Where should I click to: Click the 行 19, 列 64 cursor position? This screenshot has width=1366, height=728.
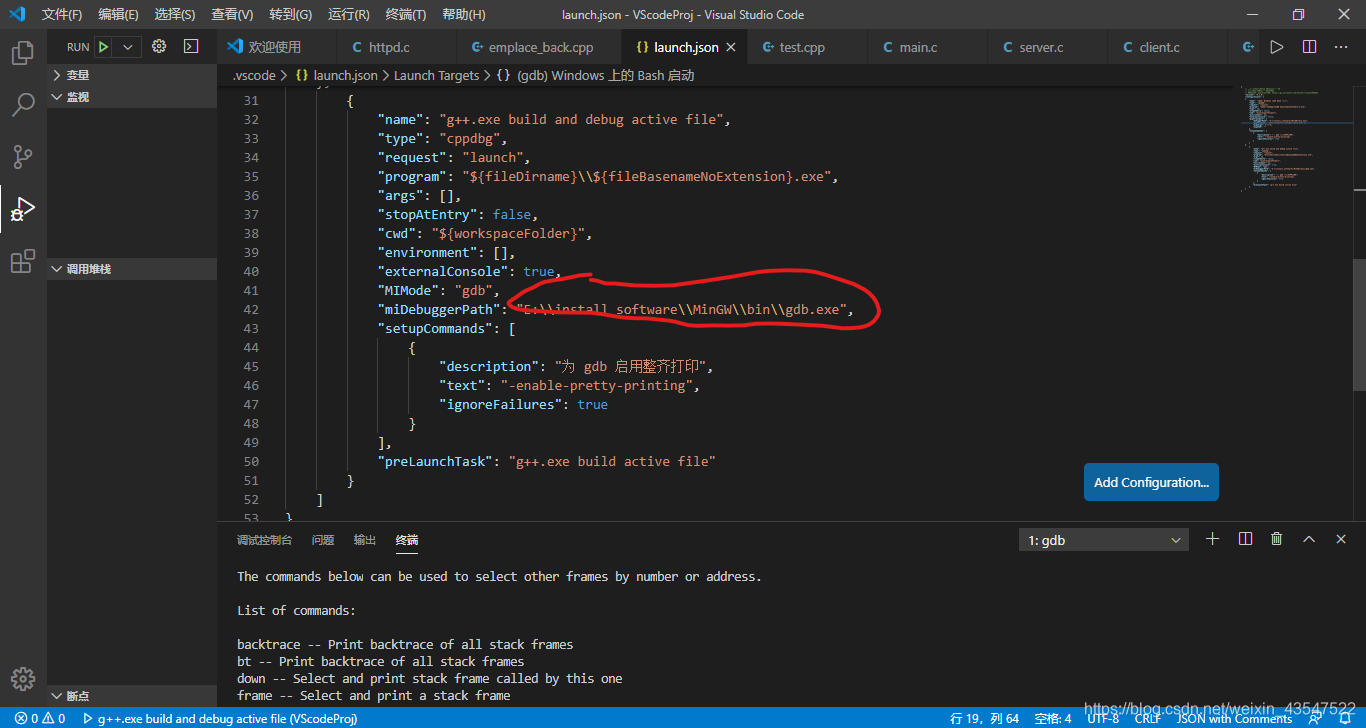(x=984, y=718)
